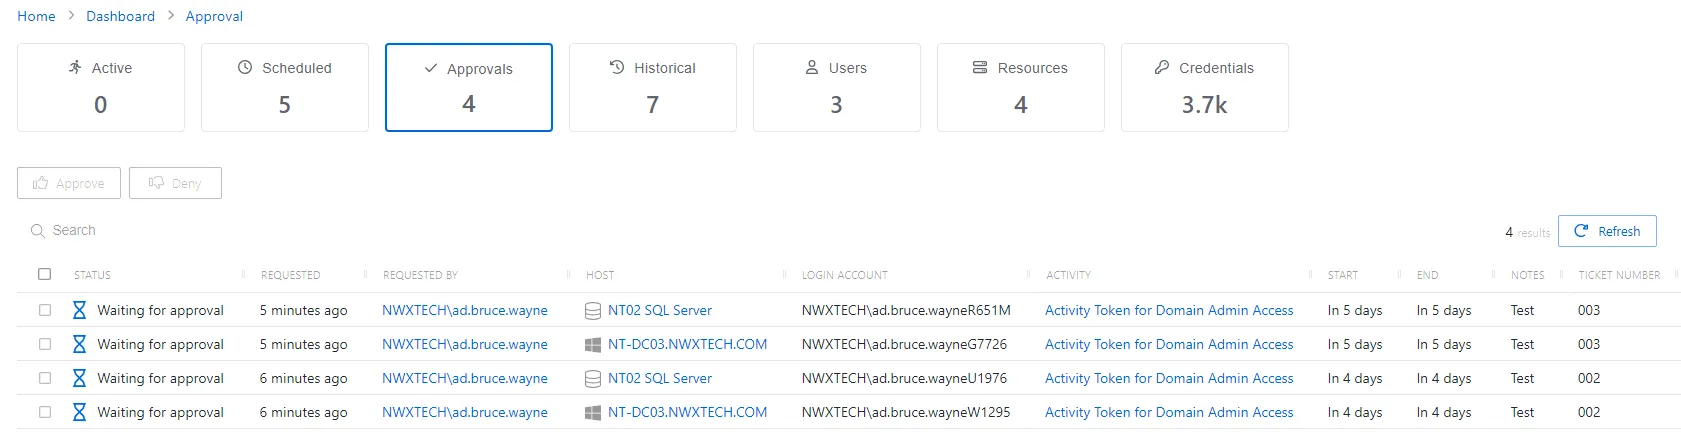This screenshot has height=448, width=1681.
Task: Open requester ad.bruce.wayne in wayneW1295 row
Action: pos(465,412)
